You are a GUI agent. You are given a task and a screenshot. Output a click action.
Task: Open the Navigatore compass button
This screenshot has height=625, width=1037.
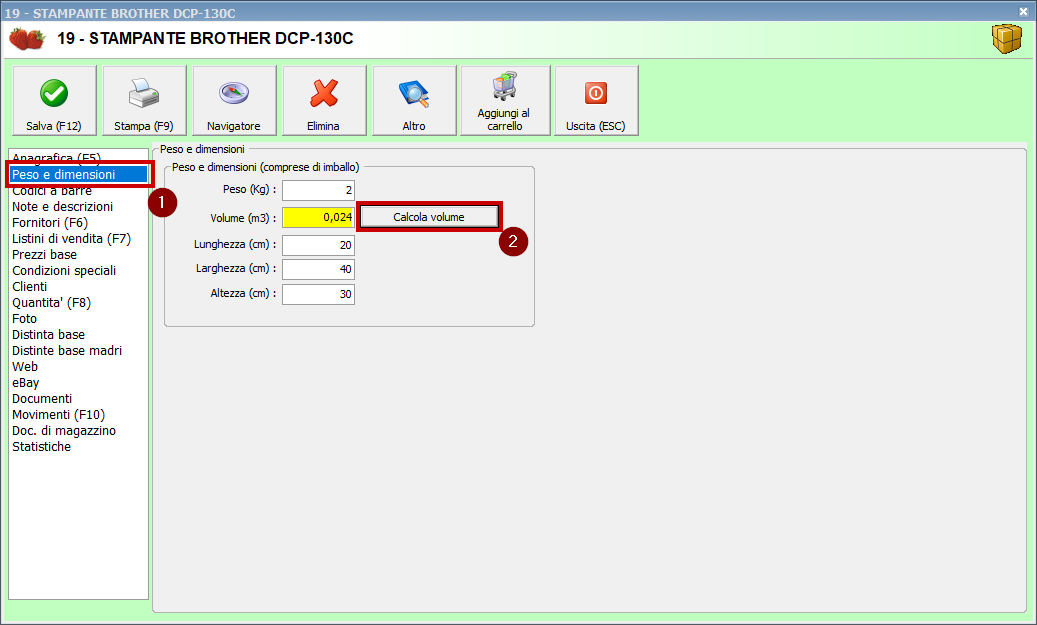pyautogui.click(x=234, y=101)
